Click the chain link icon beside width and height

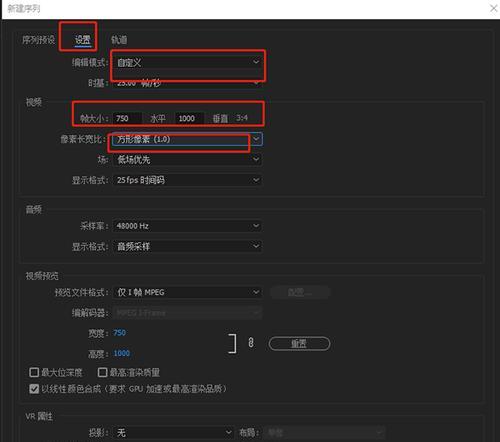click(251, 343)
